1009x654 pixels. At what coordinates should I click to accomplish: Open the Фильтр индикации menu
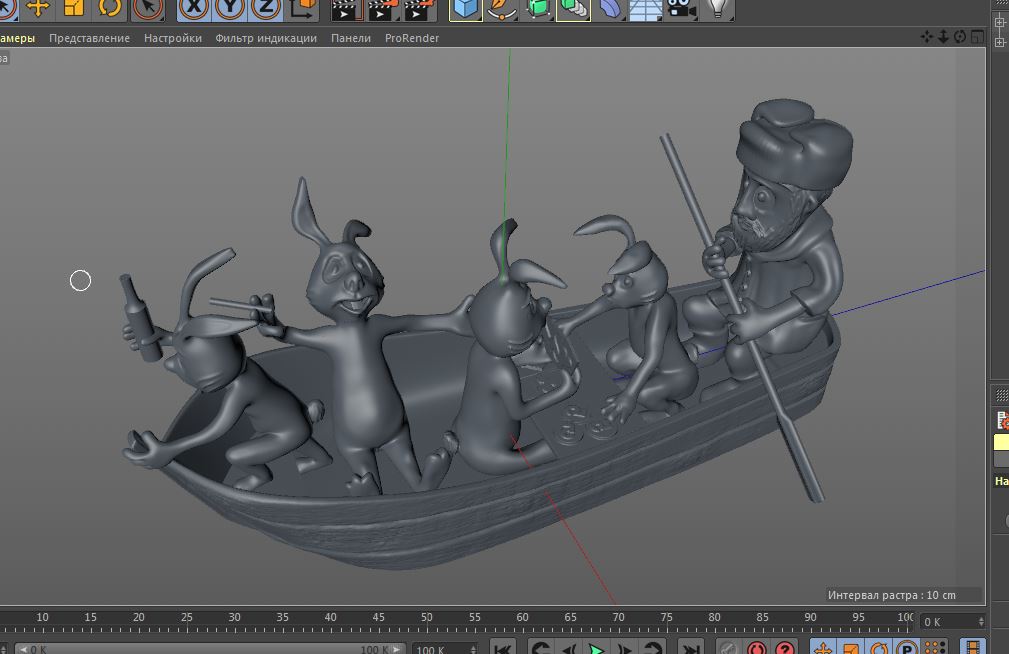(x=266, y=38)
